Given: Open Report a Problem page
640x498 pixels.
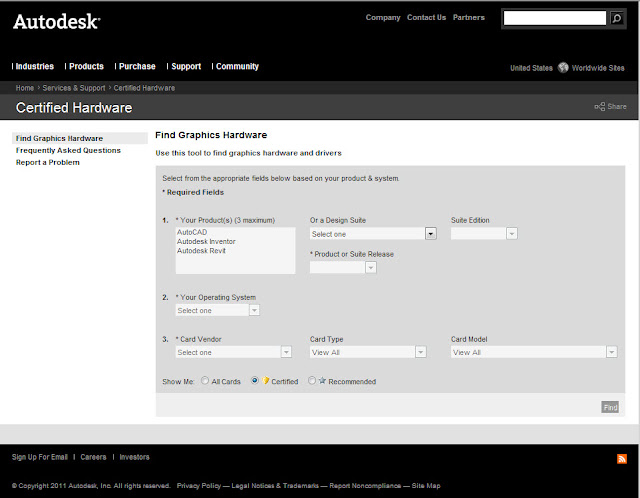Looking at the screenshot, I should coord(48,162).
